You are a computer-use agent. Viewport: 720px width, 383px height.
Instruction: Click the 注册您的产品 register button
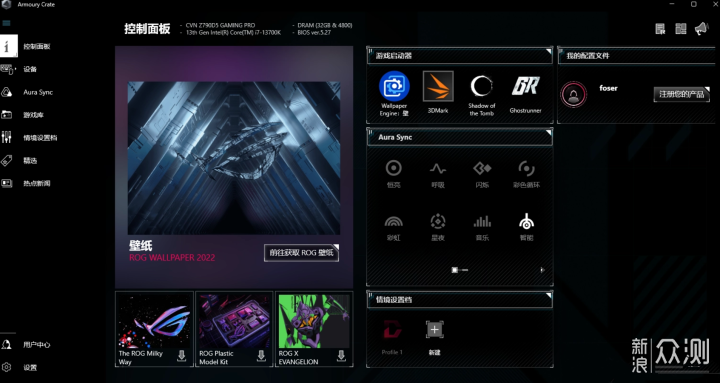(x=681, y=94)
